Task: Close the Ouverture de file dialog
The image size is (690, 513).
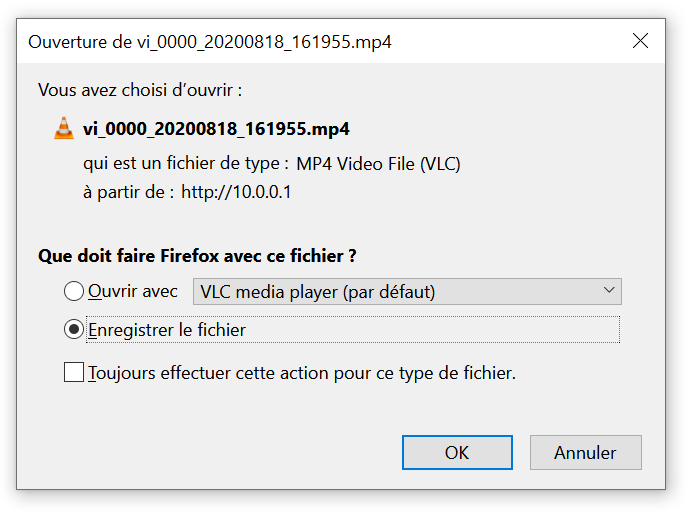Action: click(x=640, y=41)
